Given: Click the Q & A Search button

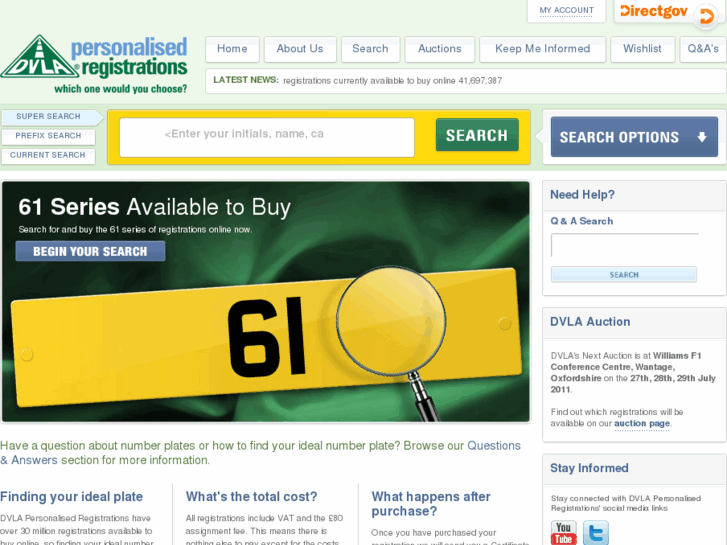Looking at the screenshot, I should click(624, 275).
